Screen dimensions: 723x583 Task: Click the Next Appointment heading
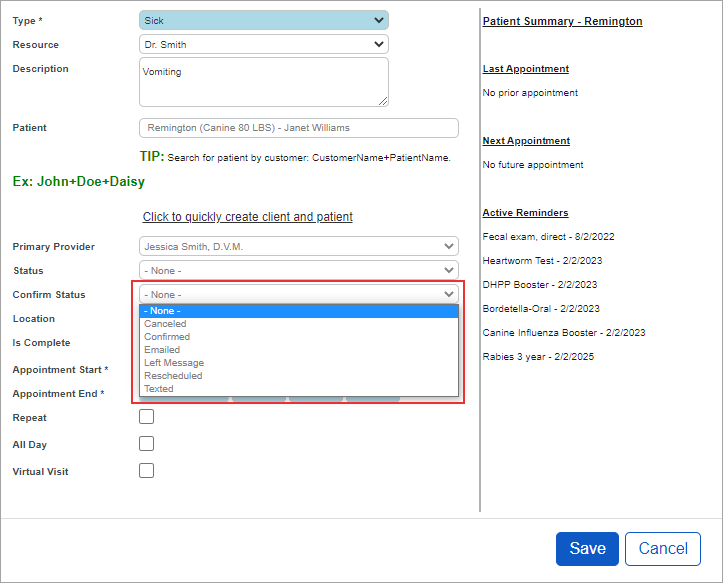tap(526, 141)
